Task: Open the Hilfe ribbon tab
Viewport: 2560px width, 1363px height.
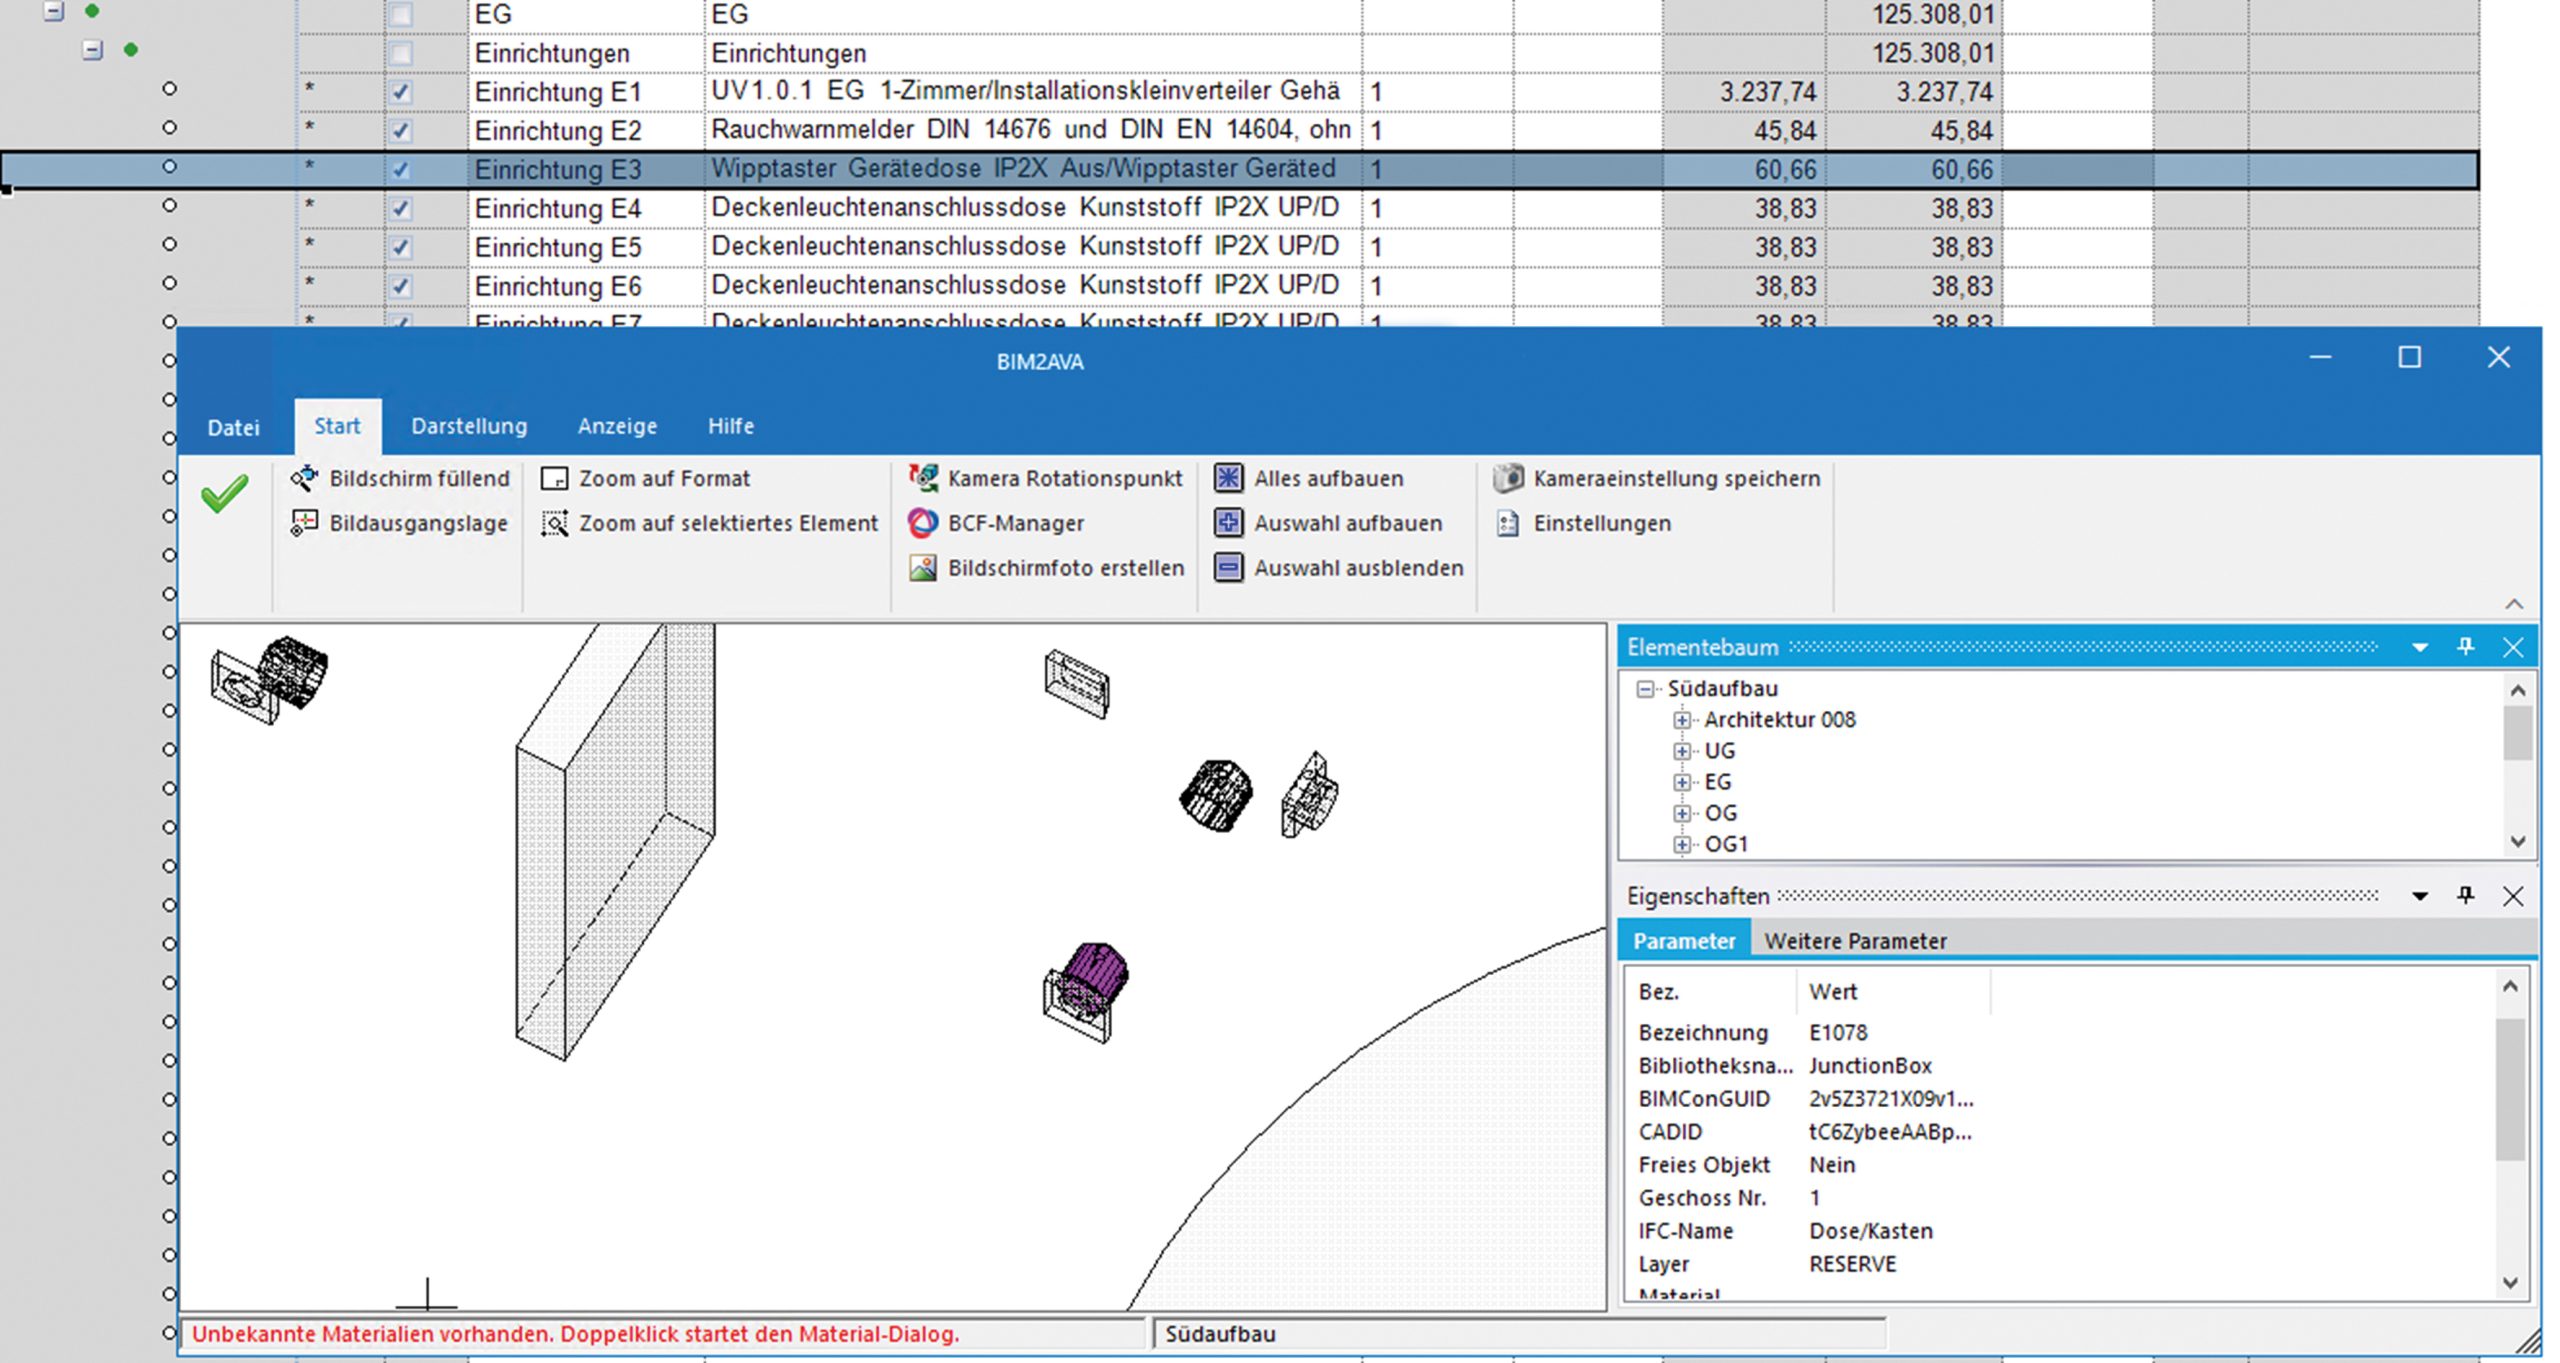Action: point(731,426)
